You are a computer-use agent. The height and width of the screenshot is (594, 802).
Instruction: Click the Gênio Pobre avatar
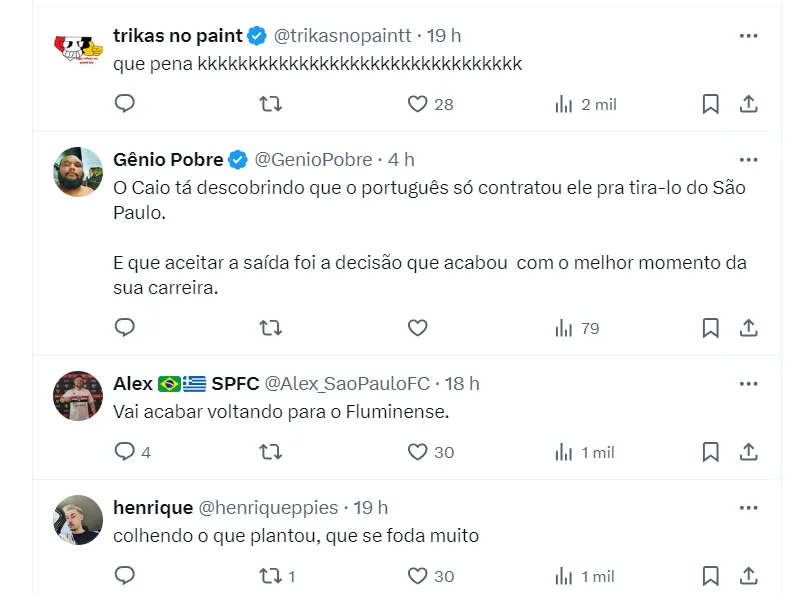[78, 172]
